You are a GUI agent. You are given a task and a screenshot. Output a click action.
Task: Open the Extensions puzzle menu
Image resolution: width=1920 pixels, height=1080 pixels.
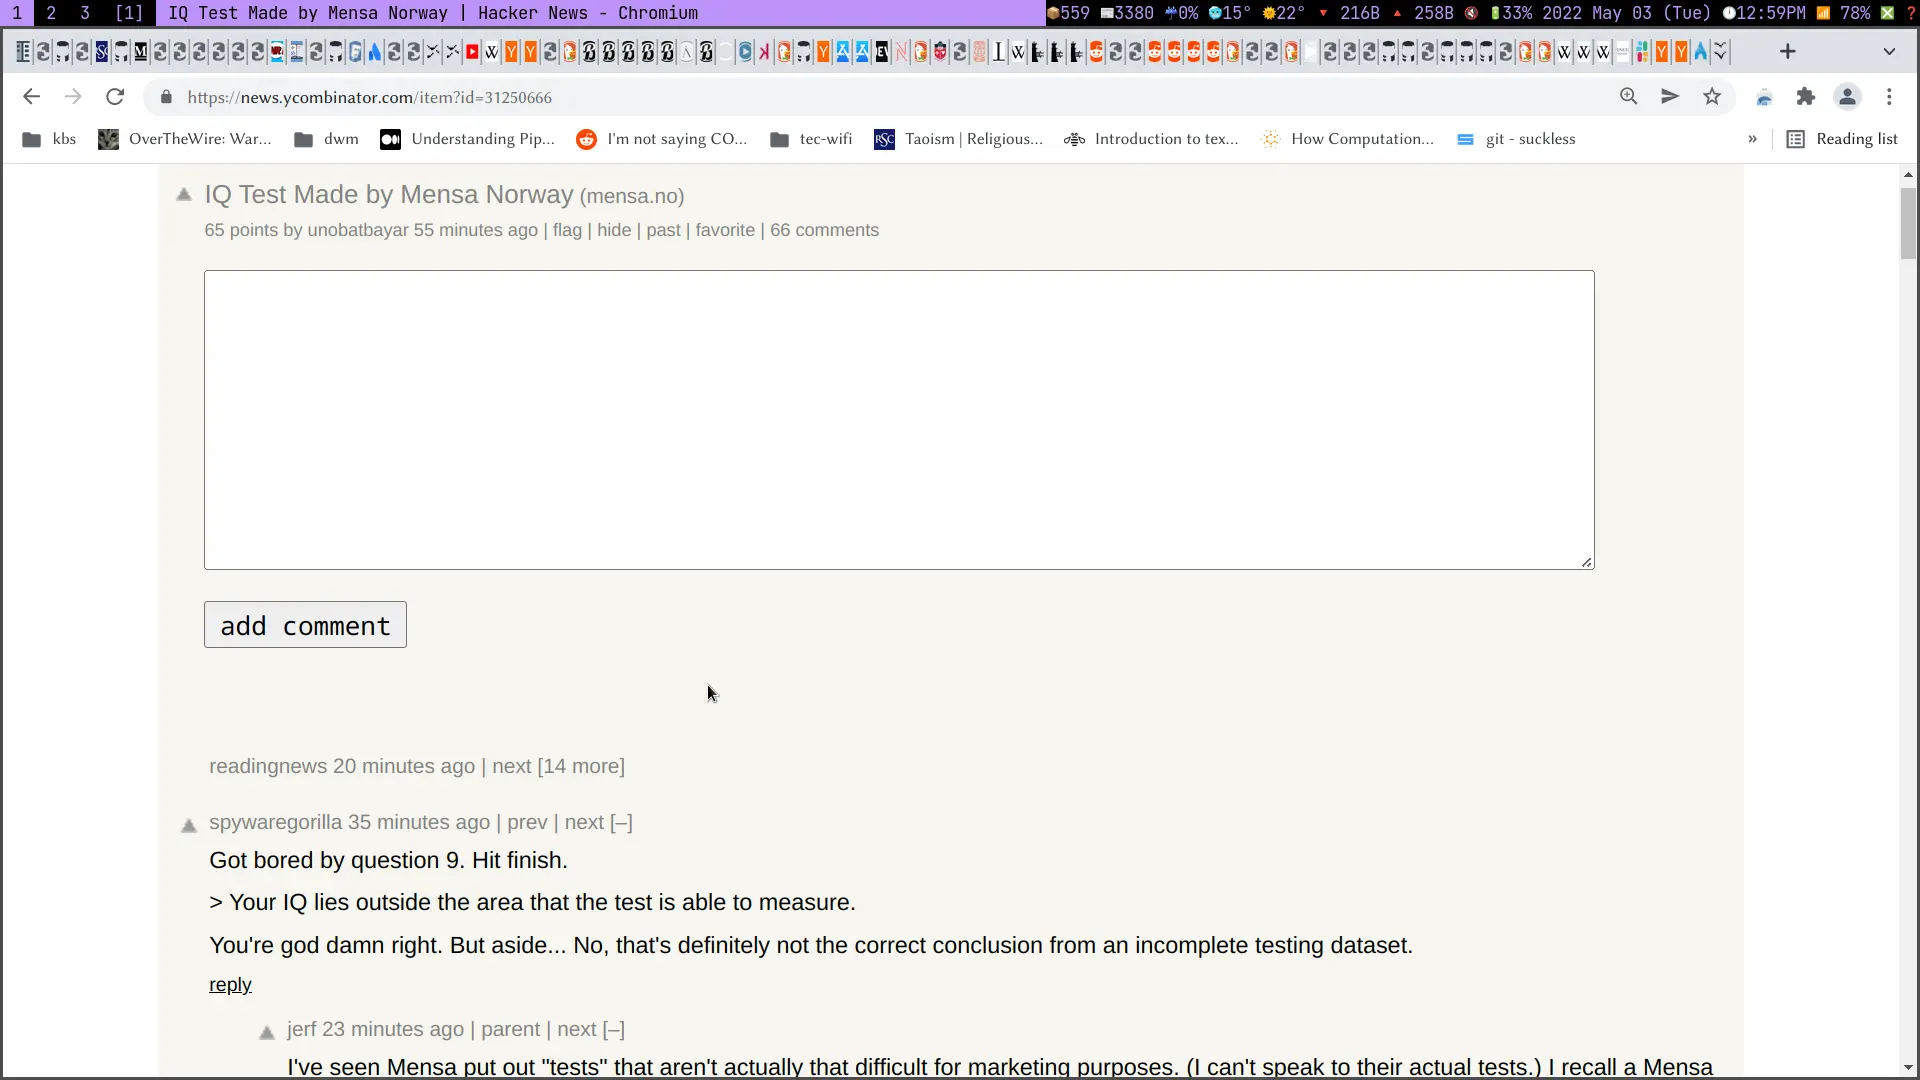[x=1805, y=97]
